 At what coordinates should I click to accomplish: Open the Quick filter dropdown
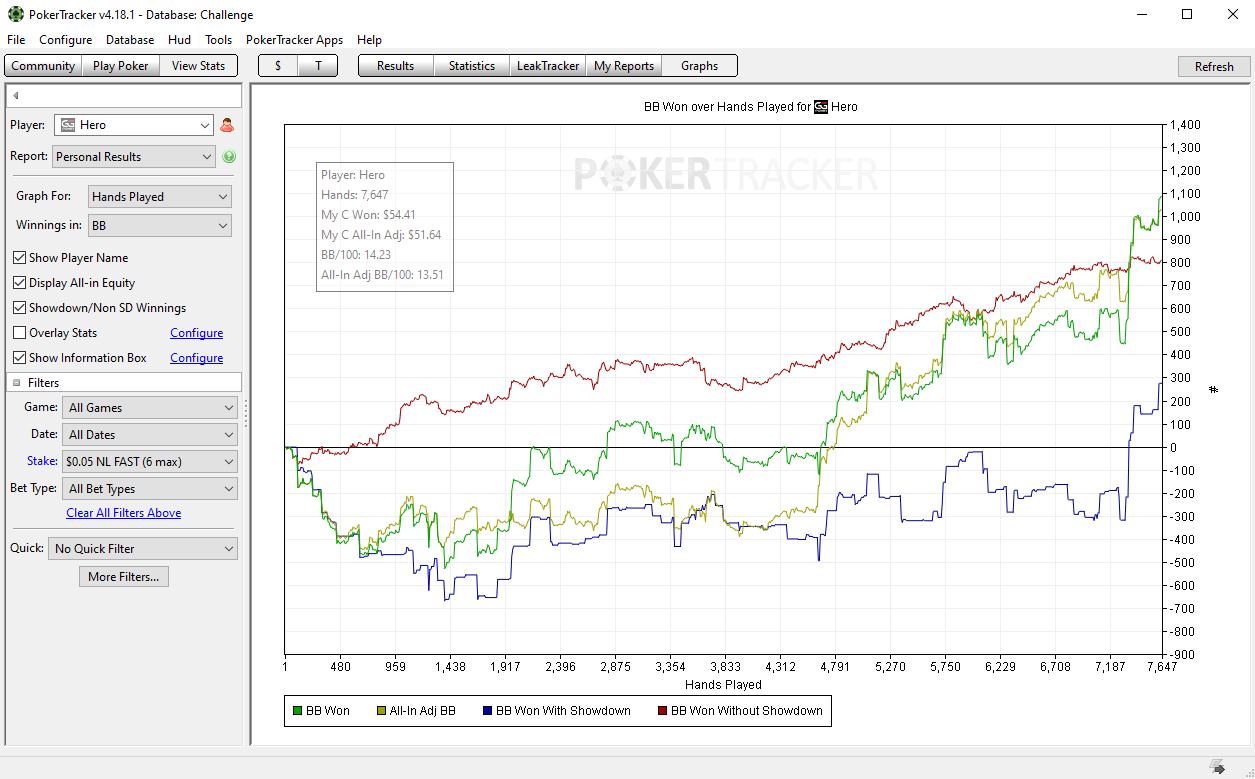tap(143, 549)
